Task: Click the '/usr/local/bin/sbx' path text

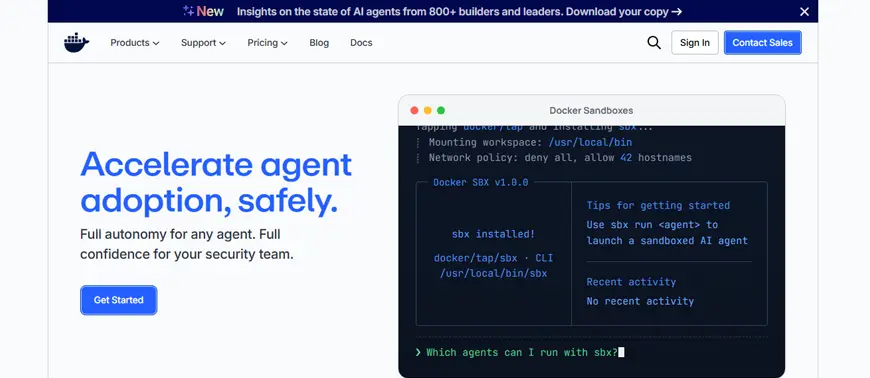Action: click(493, 273)
